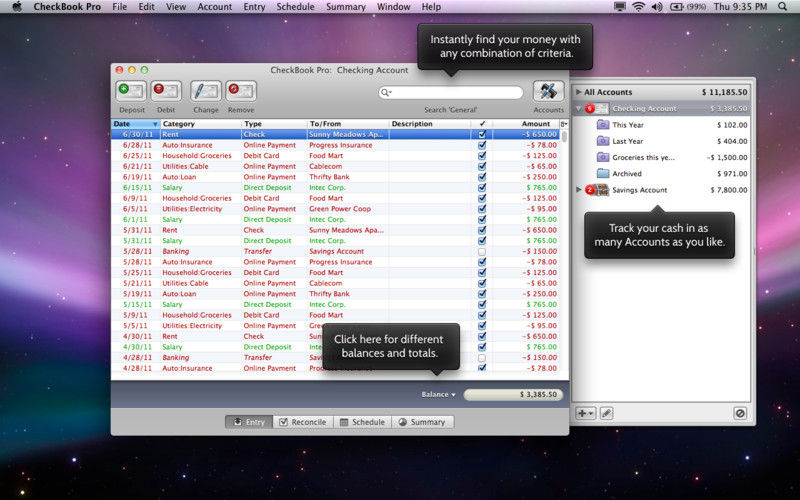Screen dimensions: 800x500
Task: Click the circle-slash remove button in drawer
Action: pyautogui.click(x=740, y=413)
